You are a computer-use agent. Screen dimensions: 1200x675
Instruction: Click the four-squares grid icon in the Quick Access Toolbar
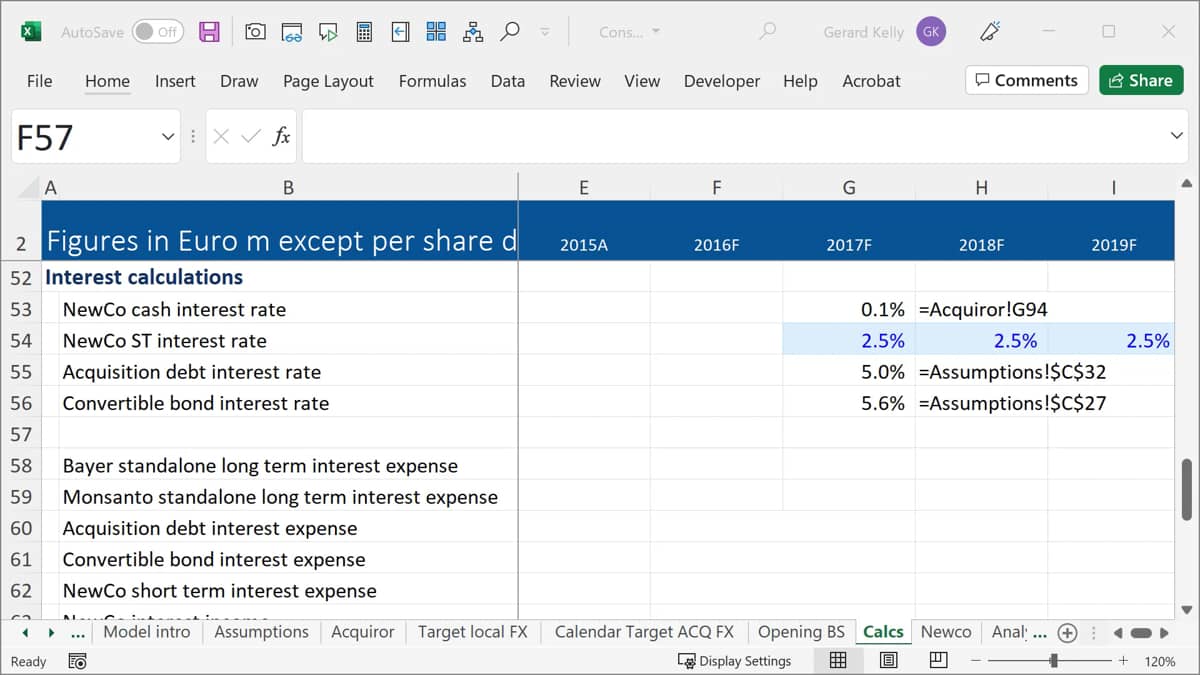(436, 32)
